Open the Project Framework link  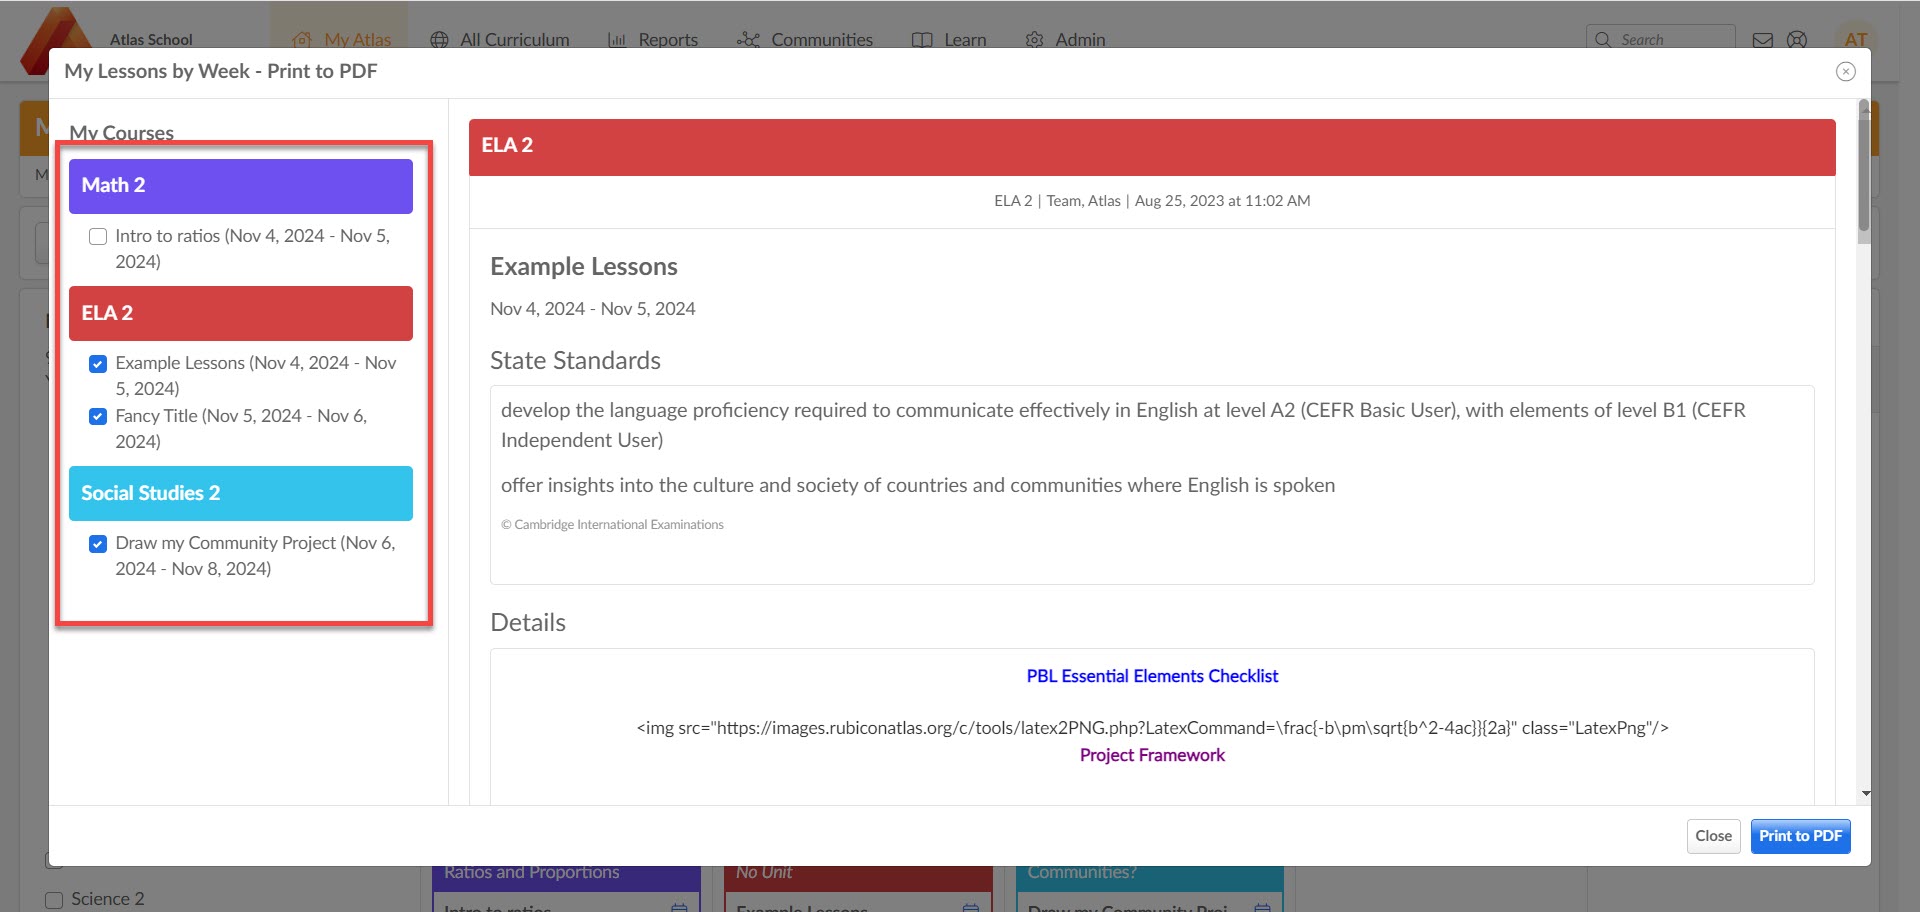1152,755
